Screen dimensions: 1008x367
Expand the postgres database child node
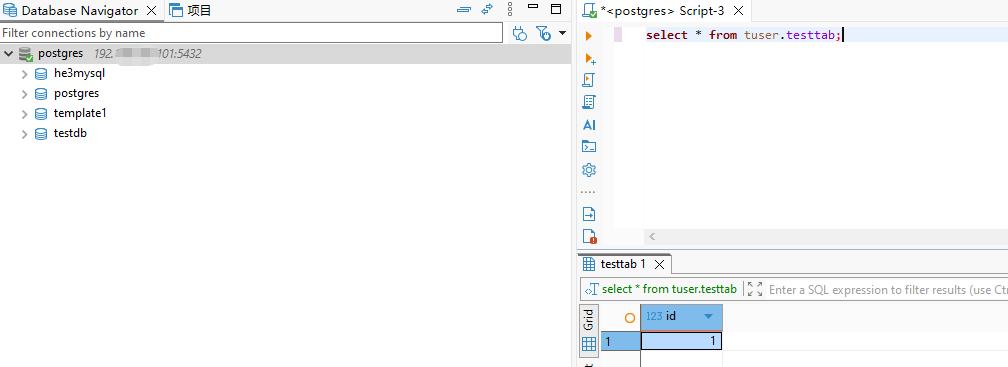pos(24,94)
